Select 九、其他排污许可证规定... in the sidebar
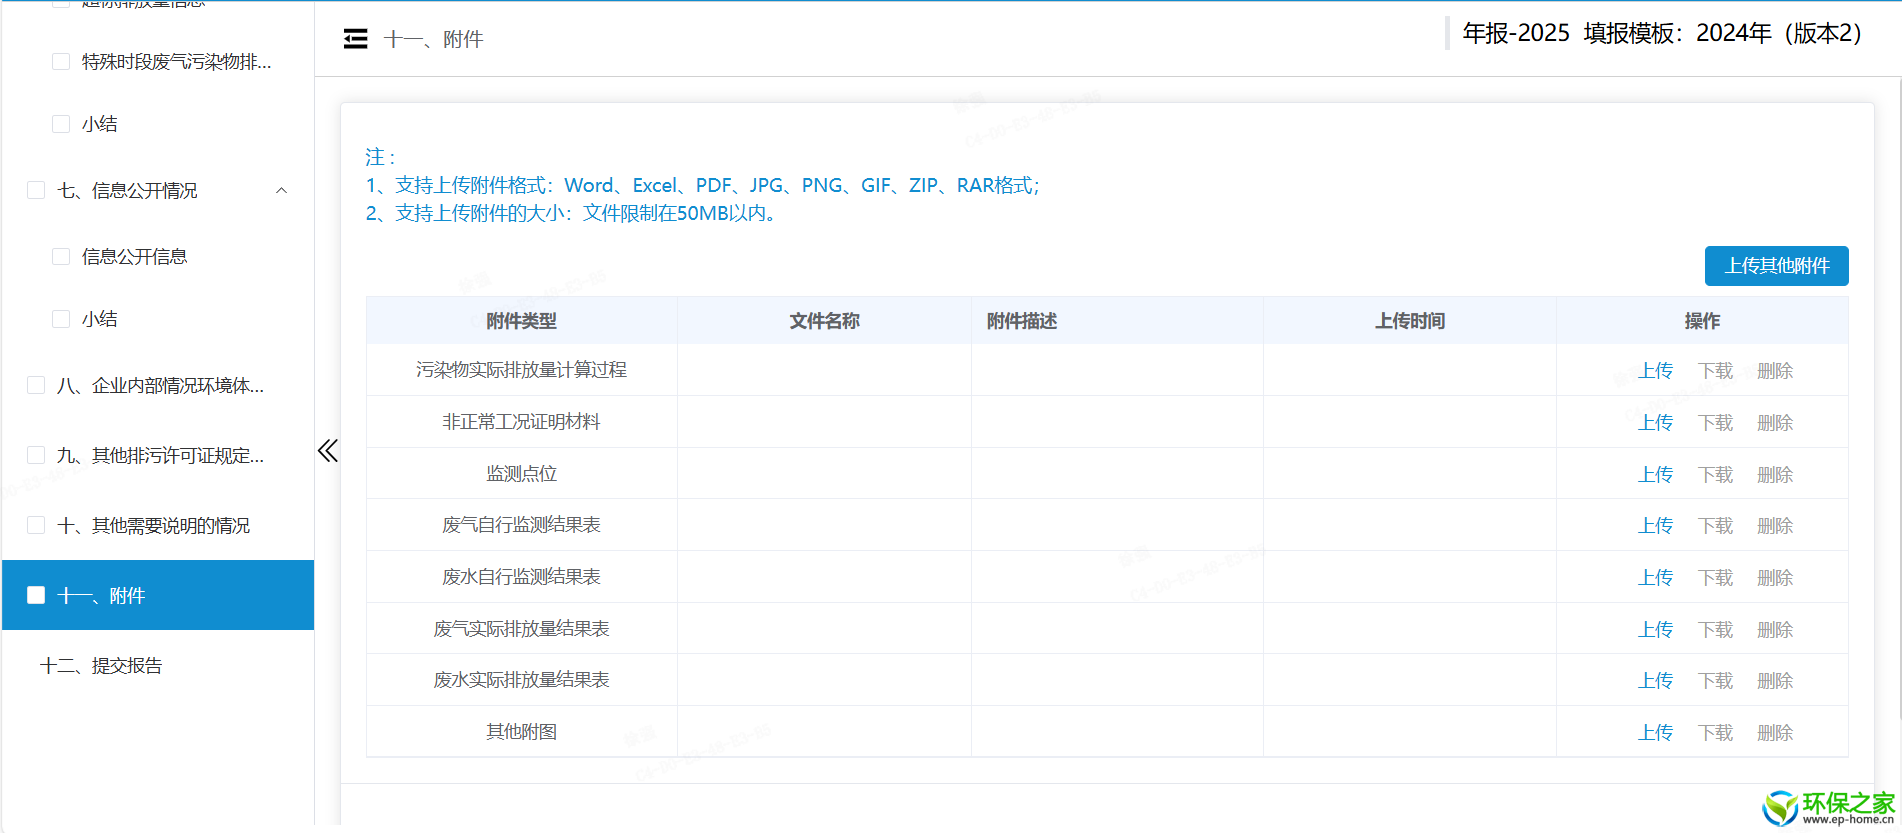Image resolution: width=1902 pixels, height=833 pixels. tap(160, 456)
